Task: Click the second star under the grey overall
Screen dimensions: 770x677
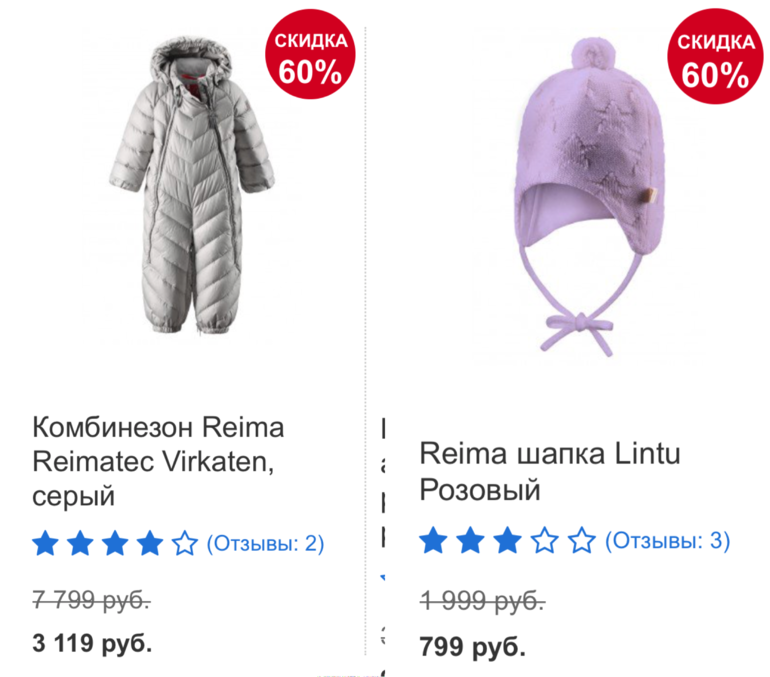Action: 81,544
